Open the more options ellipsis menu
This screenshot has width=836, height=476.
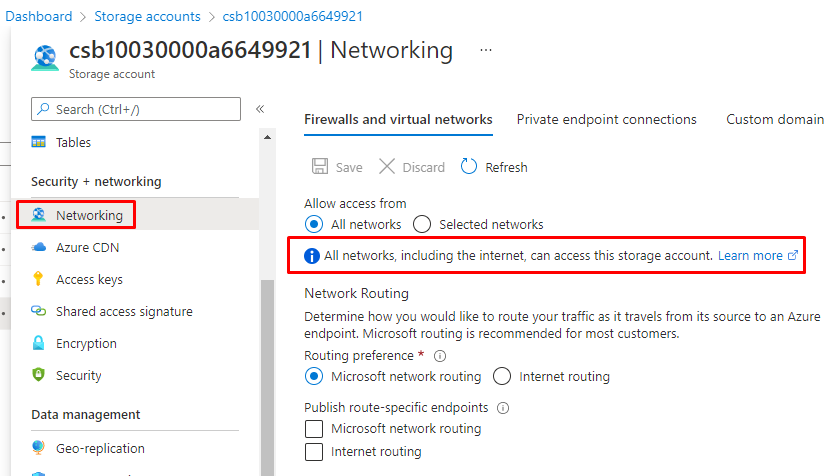coord(486,49)
